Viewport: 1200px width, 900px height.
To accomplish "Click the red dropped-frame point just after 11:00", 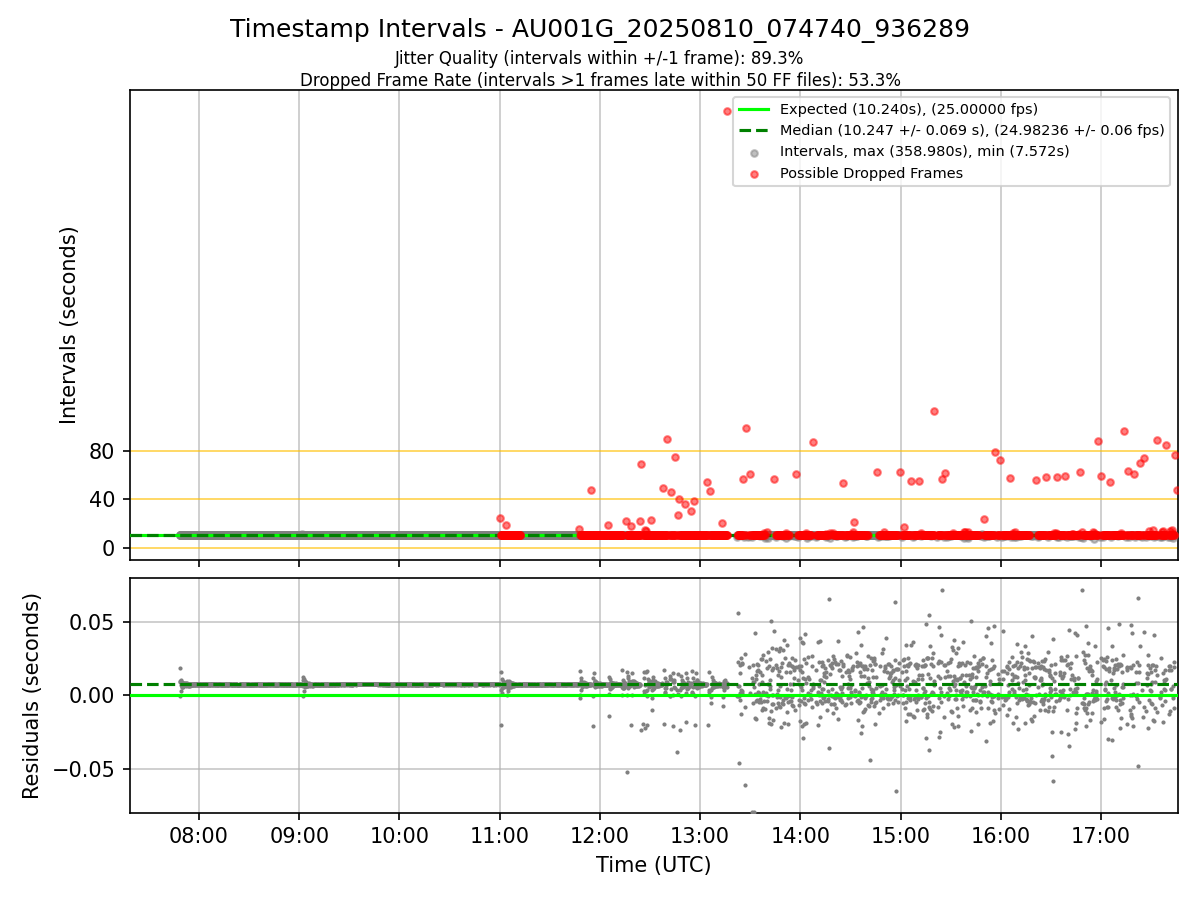I will click(x=500, y=518).
